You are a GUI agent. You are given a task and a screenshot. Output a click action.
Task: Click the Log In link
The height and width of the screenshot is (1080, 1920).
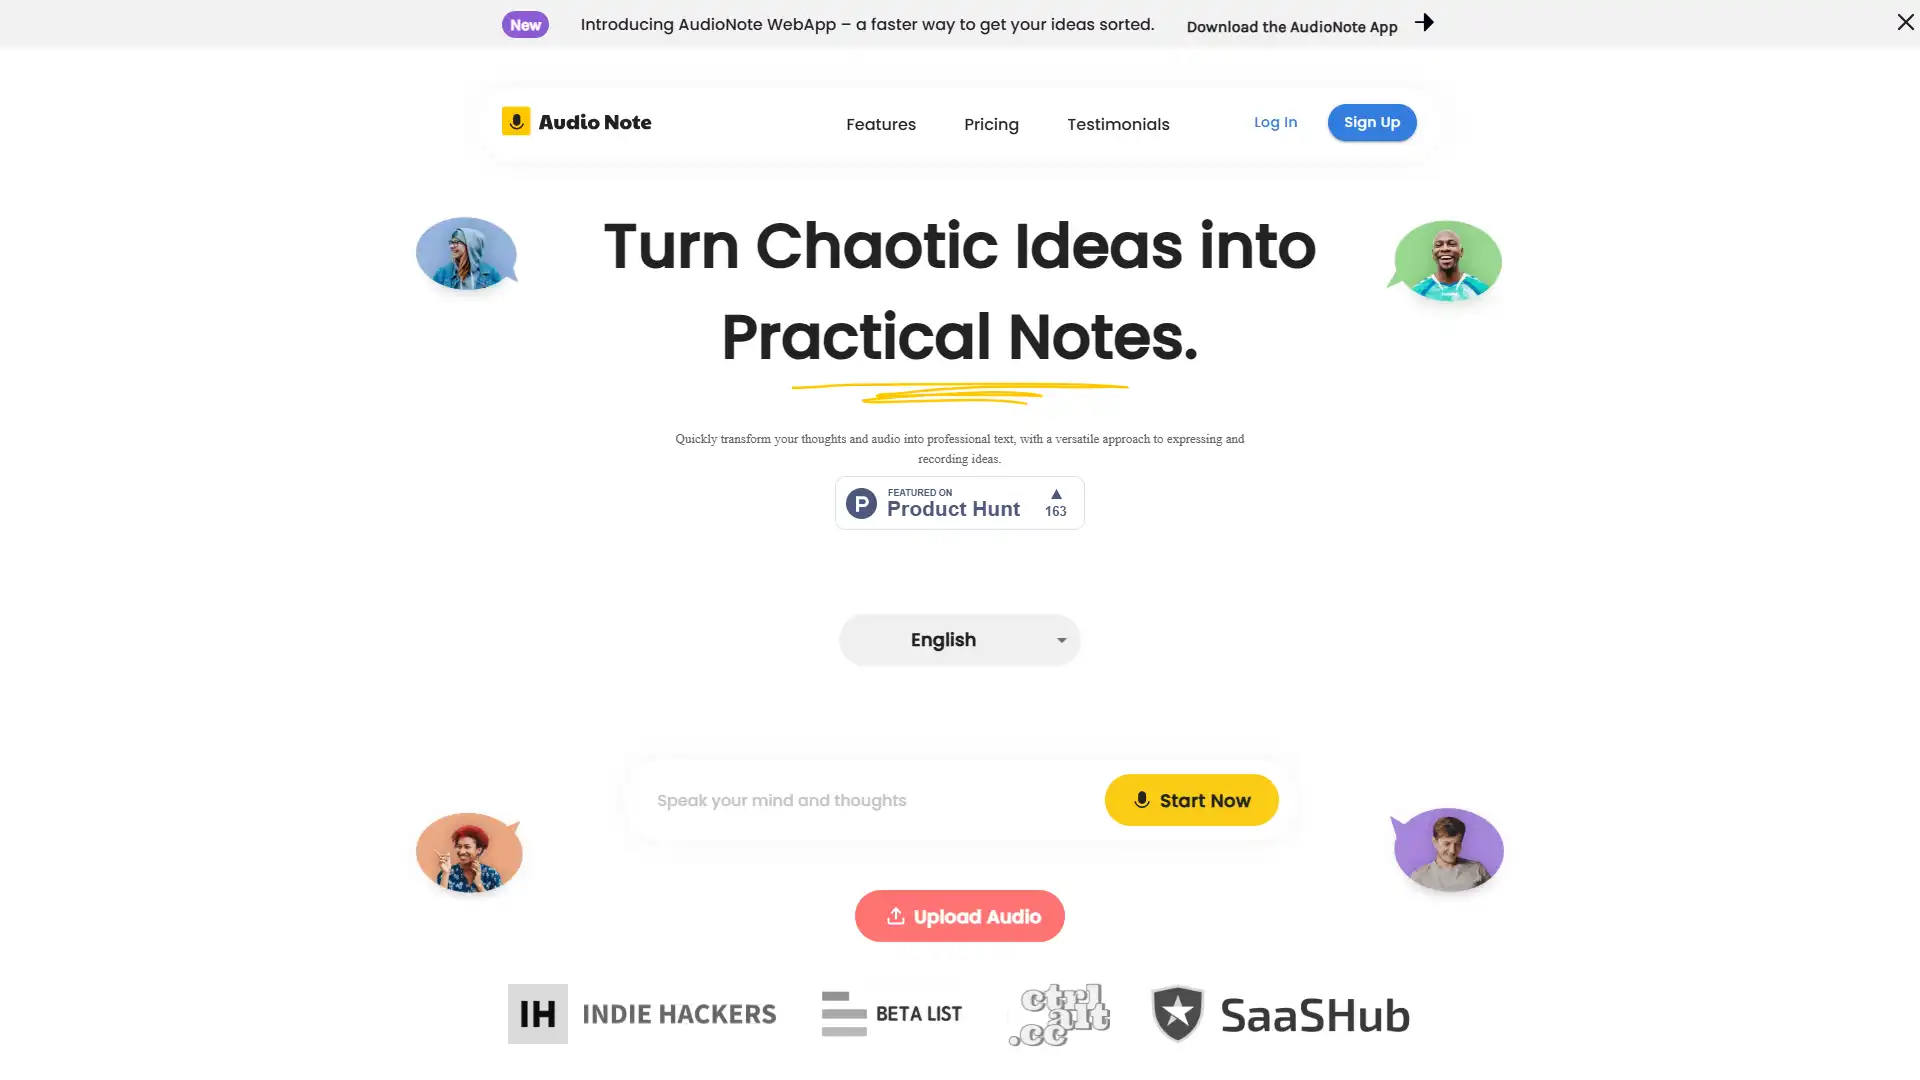[1275, 121]
